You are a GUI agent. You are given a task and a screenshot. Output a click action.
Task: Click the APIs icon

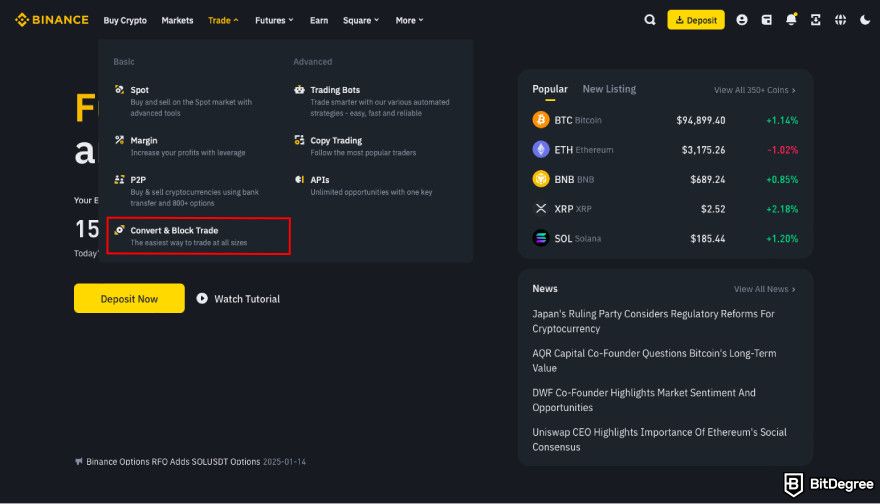coord(299,179)
